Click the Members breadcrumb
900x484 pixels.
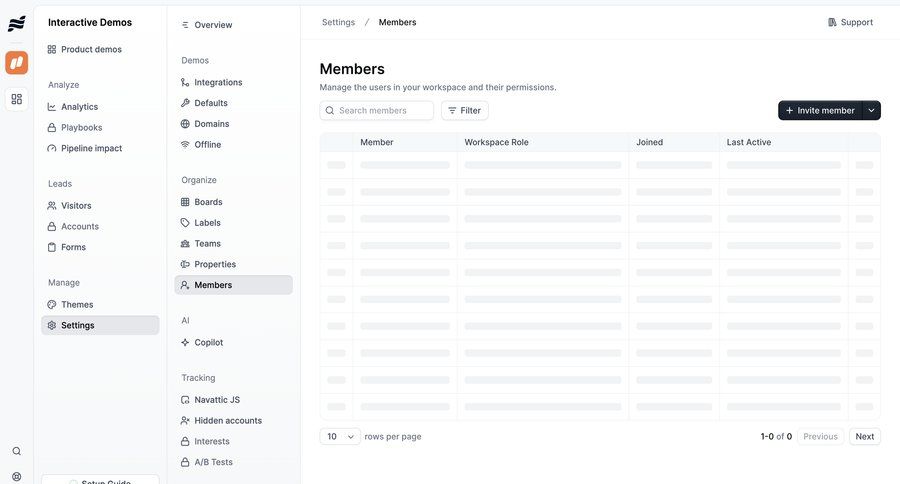397,22
